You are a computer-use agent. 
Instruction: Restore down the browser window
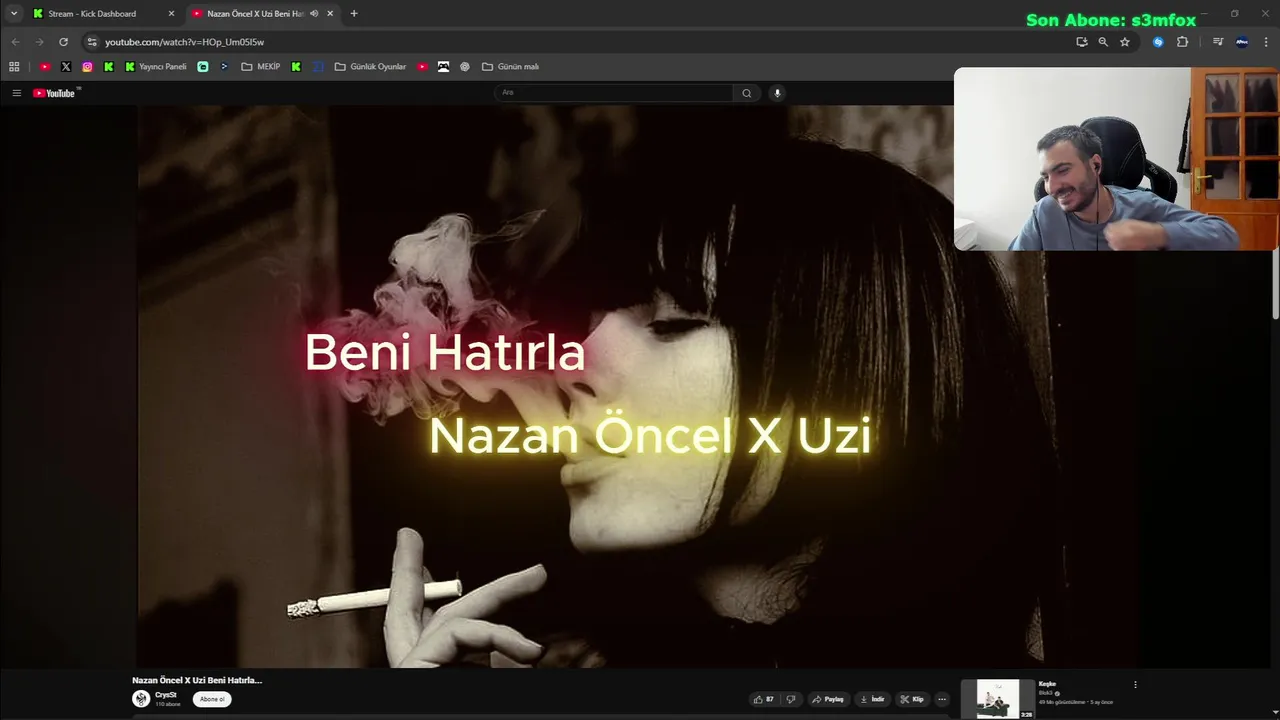(1235, 13)
